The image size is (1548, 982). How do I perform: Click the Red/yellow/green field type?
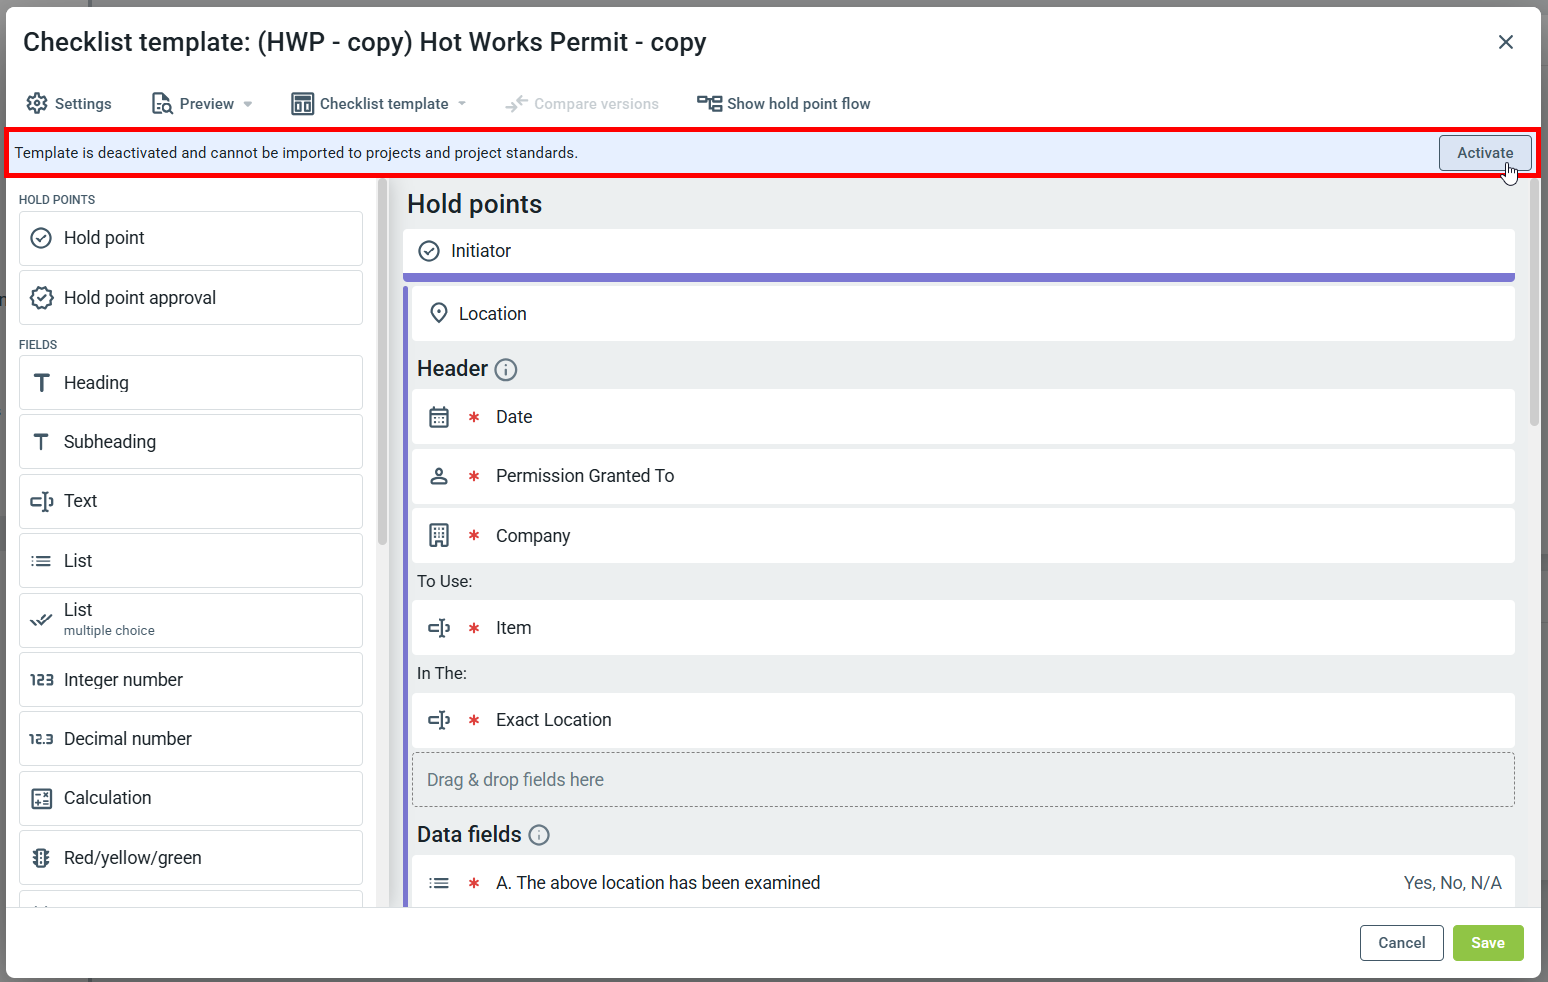(x=190, y=858)
